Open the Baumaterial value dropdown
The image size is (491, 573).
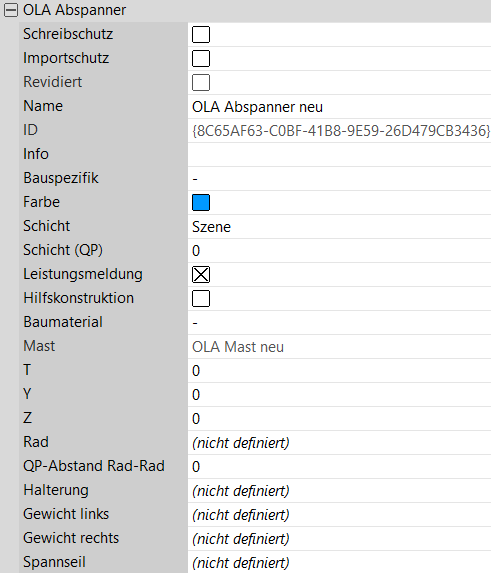(339, 323)
